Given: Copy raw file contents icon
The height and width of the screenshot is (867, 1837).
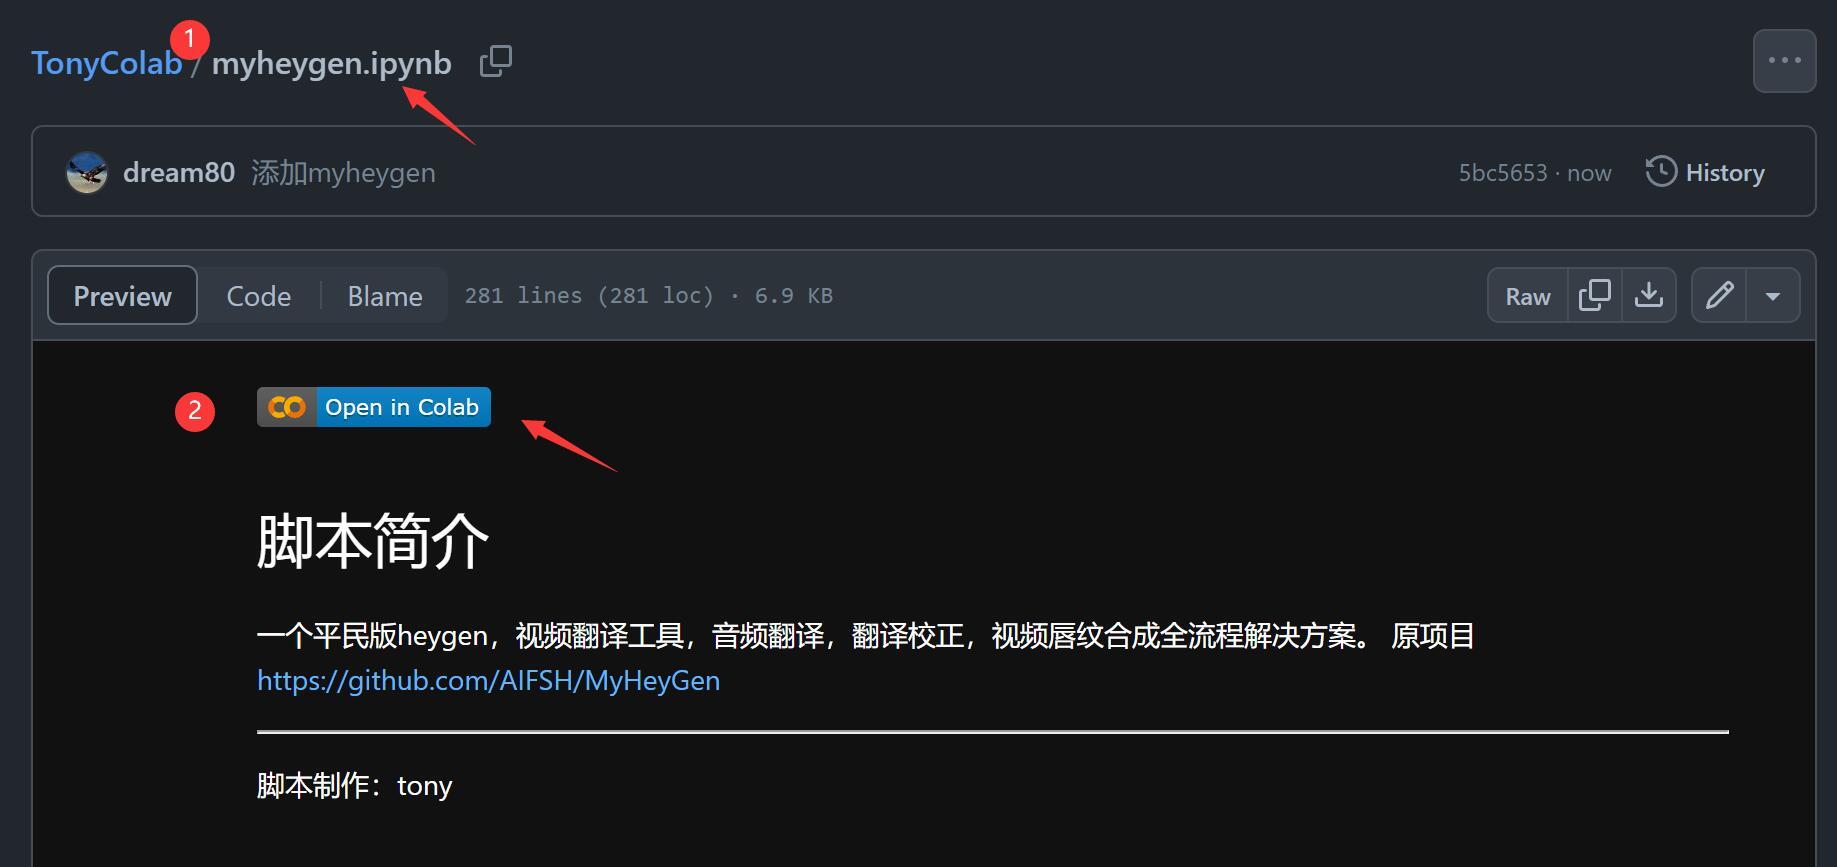Looking at the screenshot, I should (1594, 295).
